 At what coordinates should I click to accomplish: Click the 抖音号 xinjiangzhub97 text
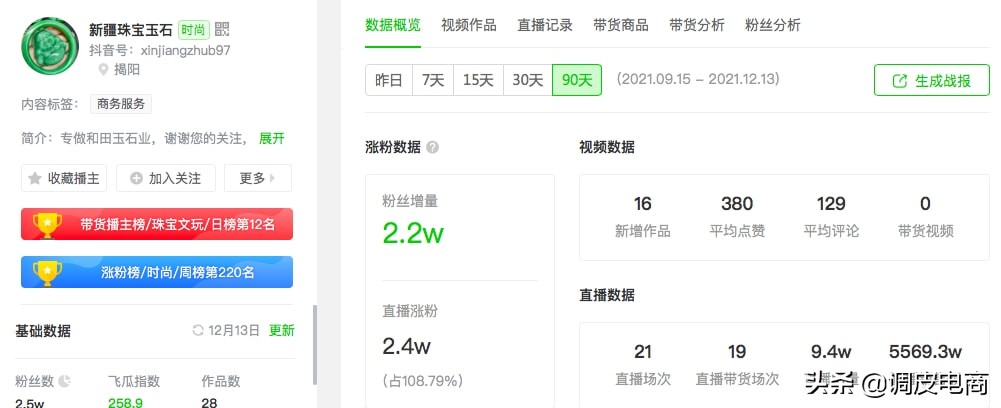click(160, 50)
